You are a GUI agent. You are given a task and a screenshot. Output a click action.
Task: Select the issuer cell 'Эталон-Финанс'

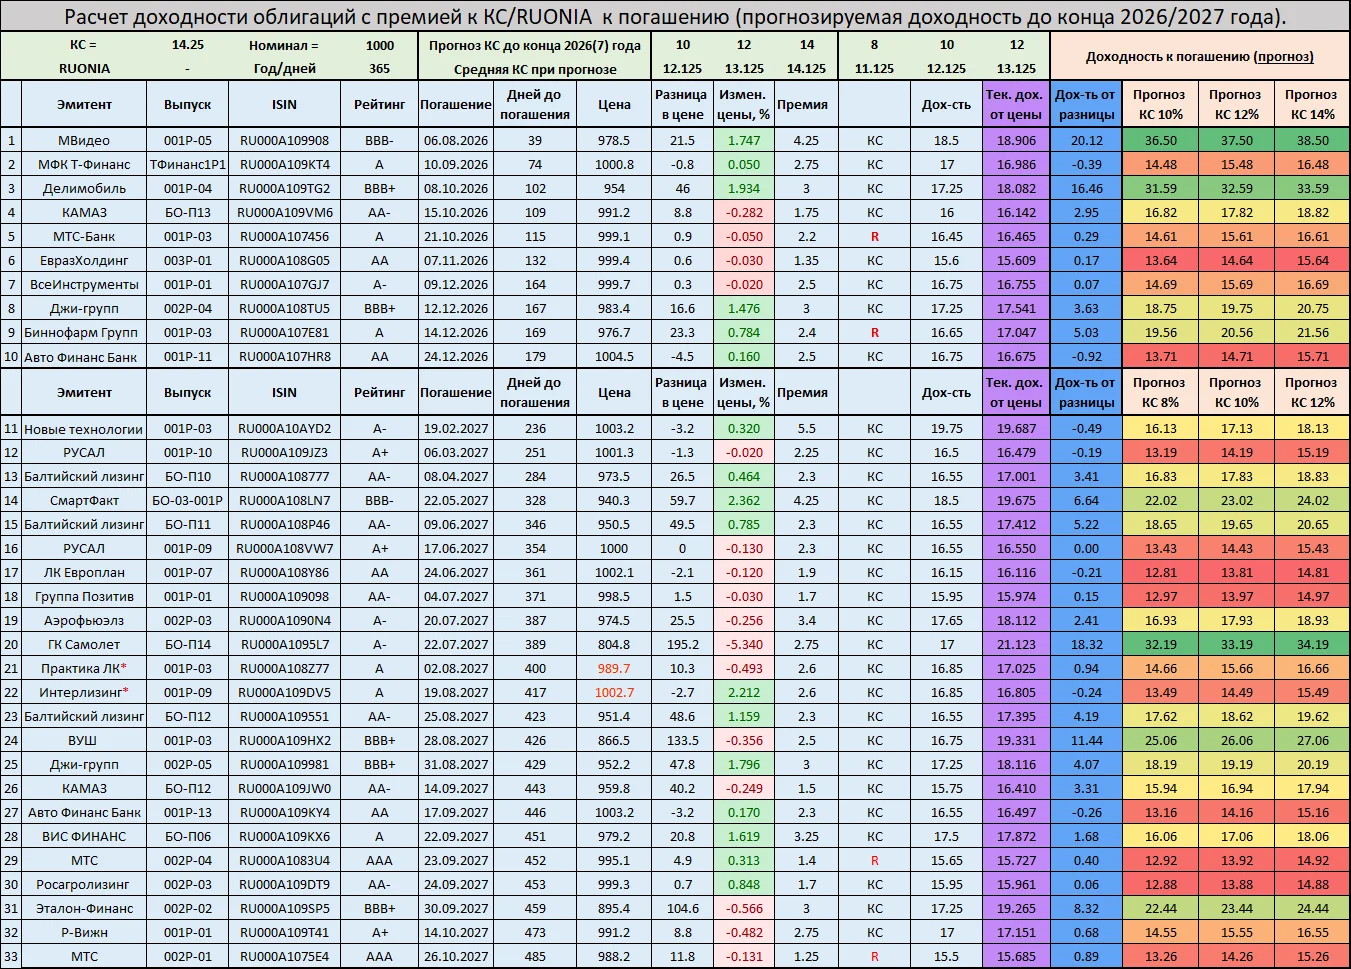tap(85, 909)
